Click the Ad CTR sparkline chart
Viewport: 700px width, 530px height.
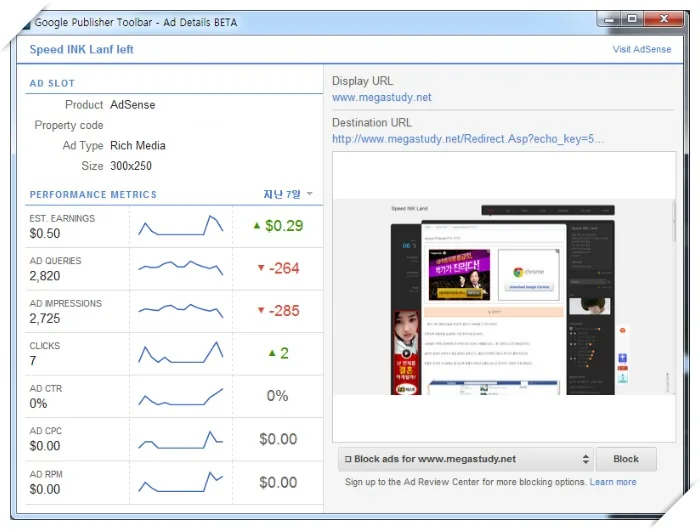coord(181,396)
